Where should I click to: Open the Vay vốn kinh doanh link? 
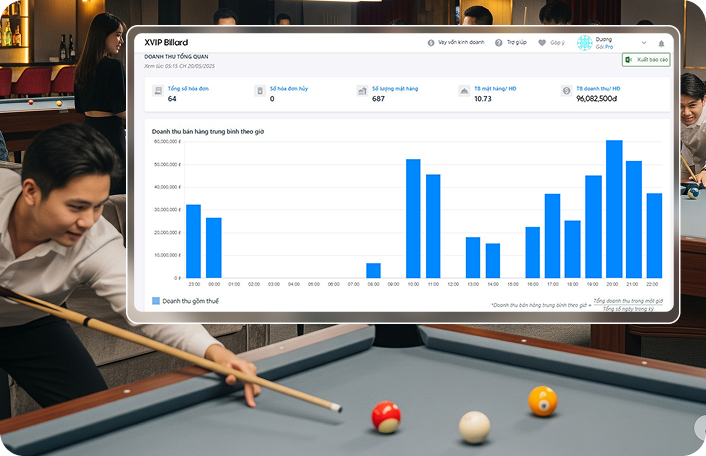coord(462,43)
